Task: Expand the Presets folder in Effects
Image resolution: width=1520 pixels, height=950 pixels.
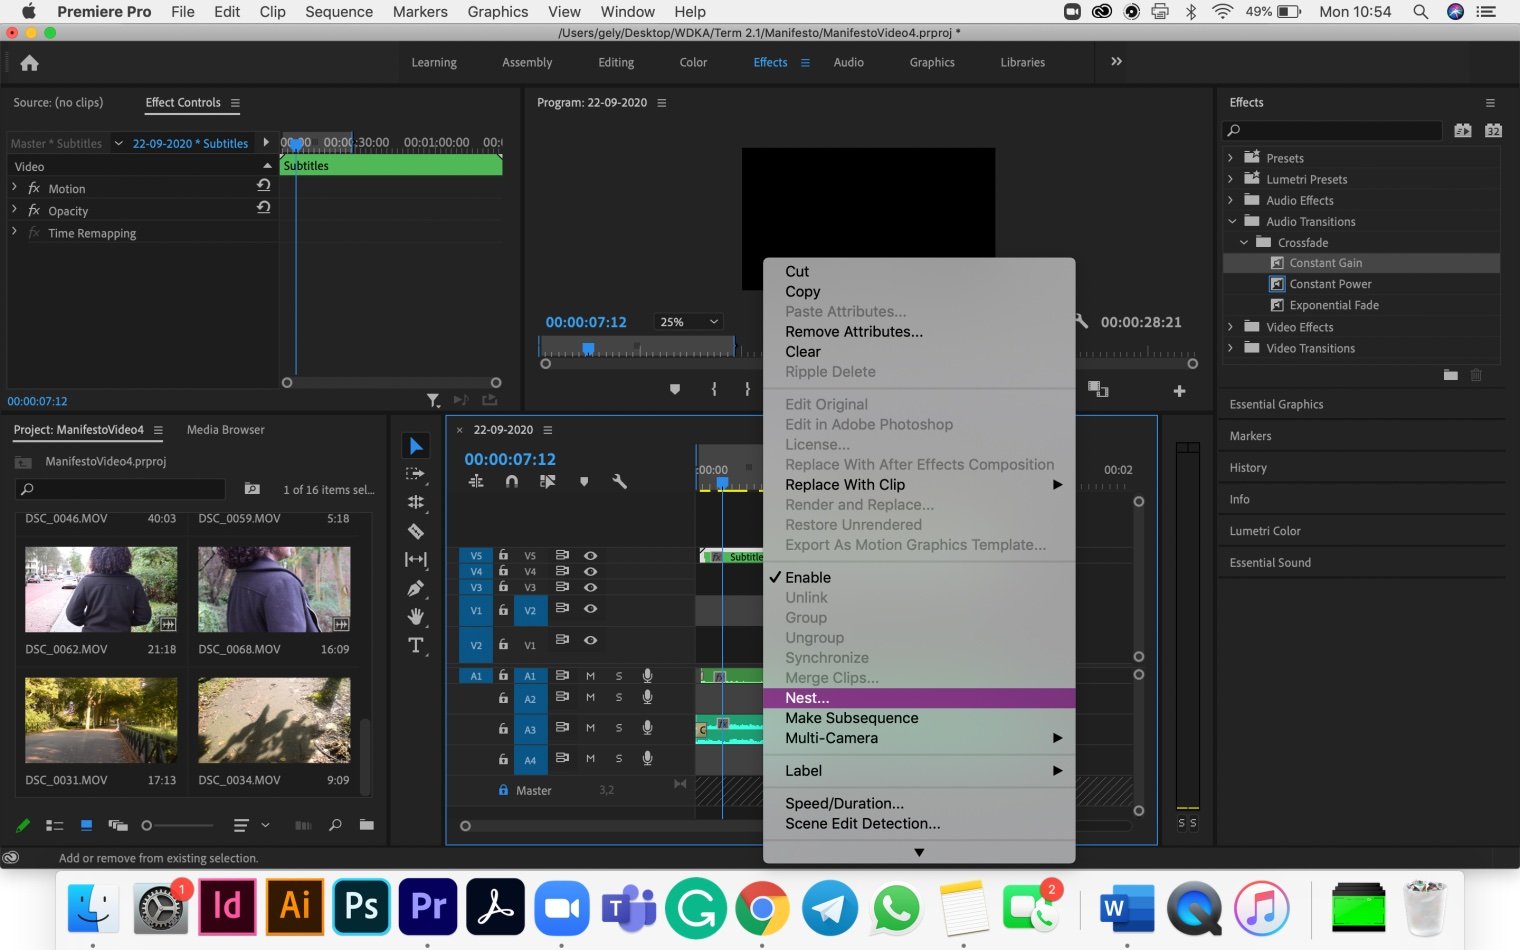Action: pyautogui.click(x=1230, y=157)
